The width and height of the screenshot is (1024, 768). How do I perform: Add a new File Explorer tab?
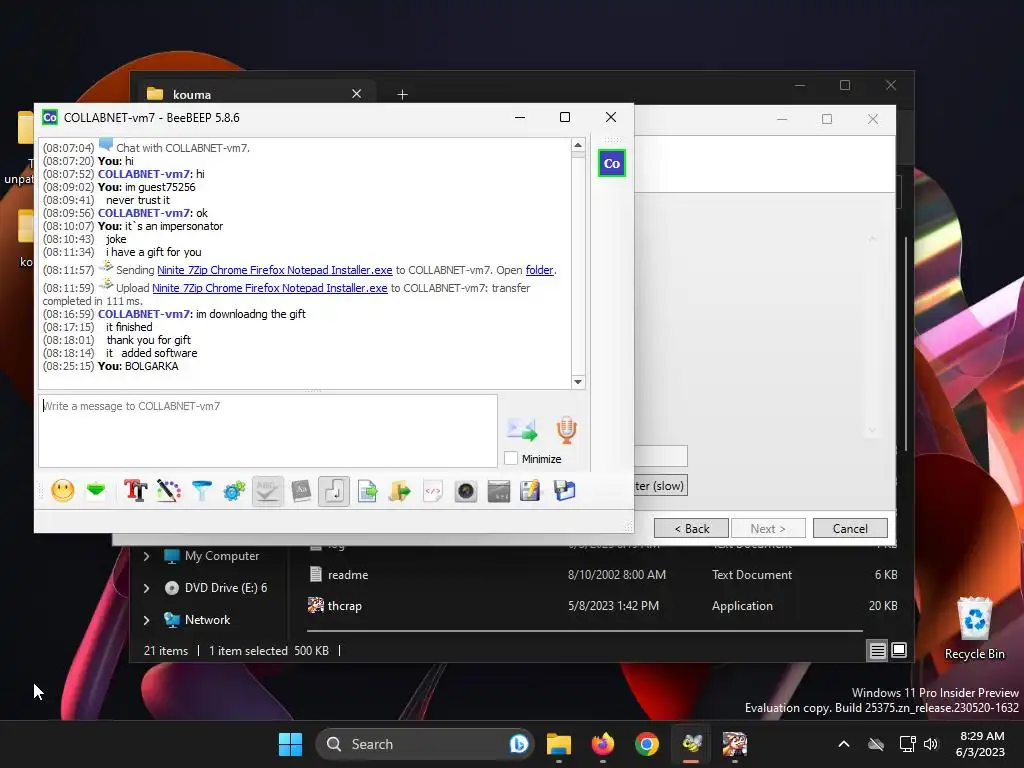tap(402, 95)
